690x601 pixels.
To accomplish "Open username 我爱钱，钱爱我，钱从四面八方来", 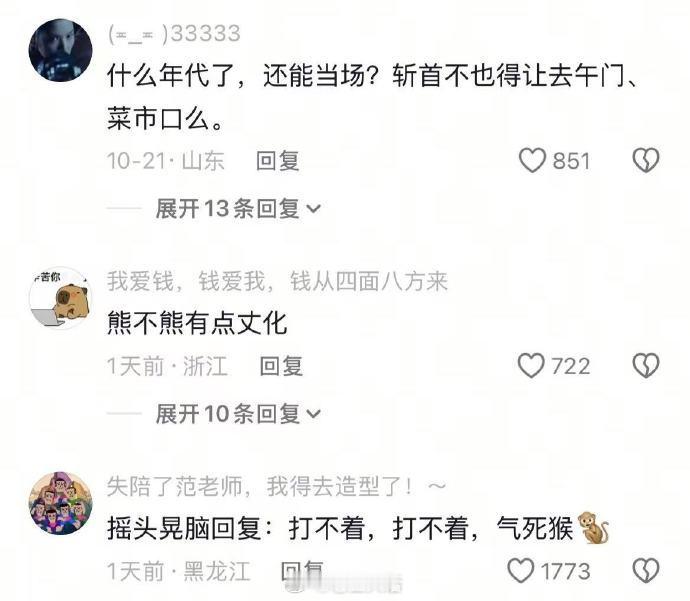I will click(277, 281).
